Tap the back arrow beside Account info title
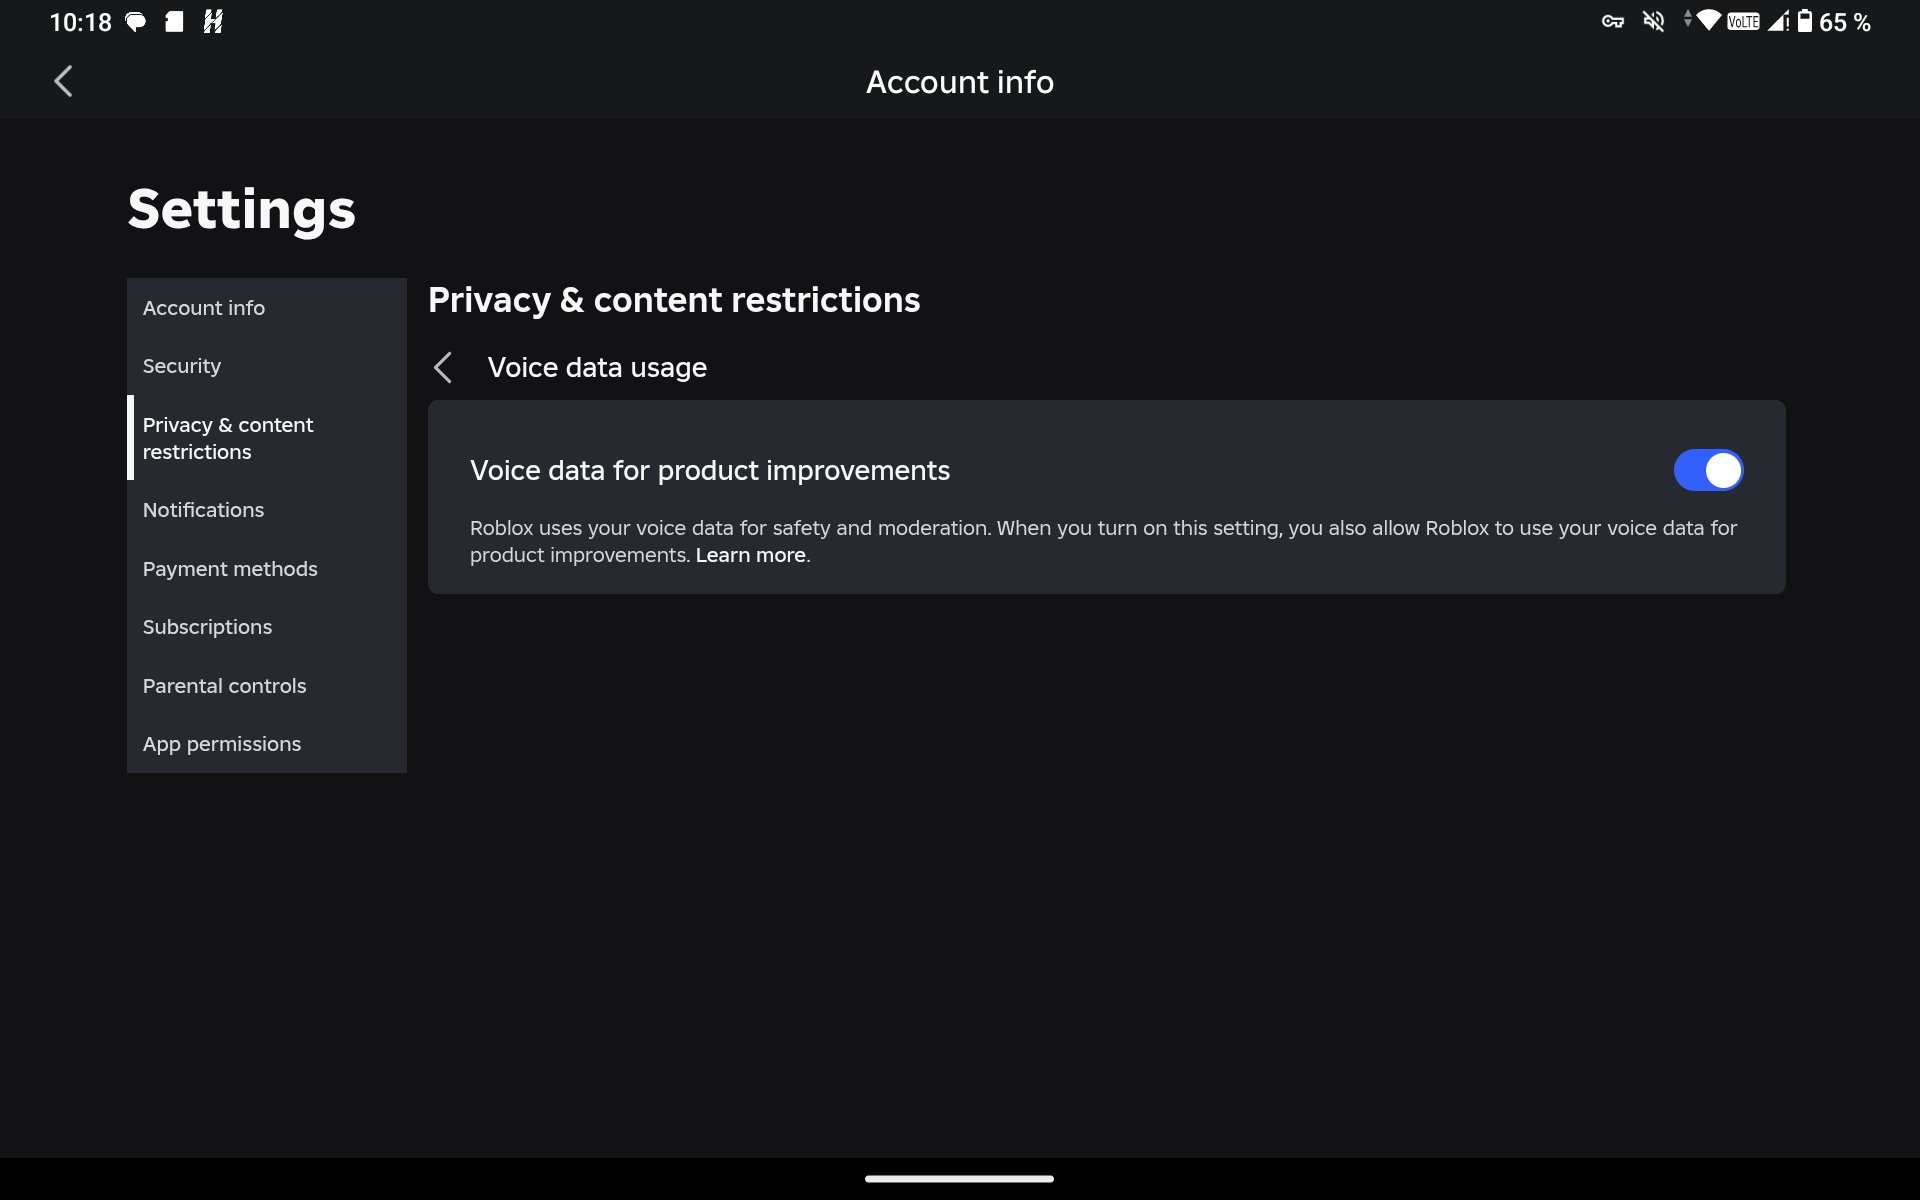 click(x=63, y=81)
